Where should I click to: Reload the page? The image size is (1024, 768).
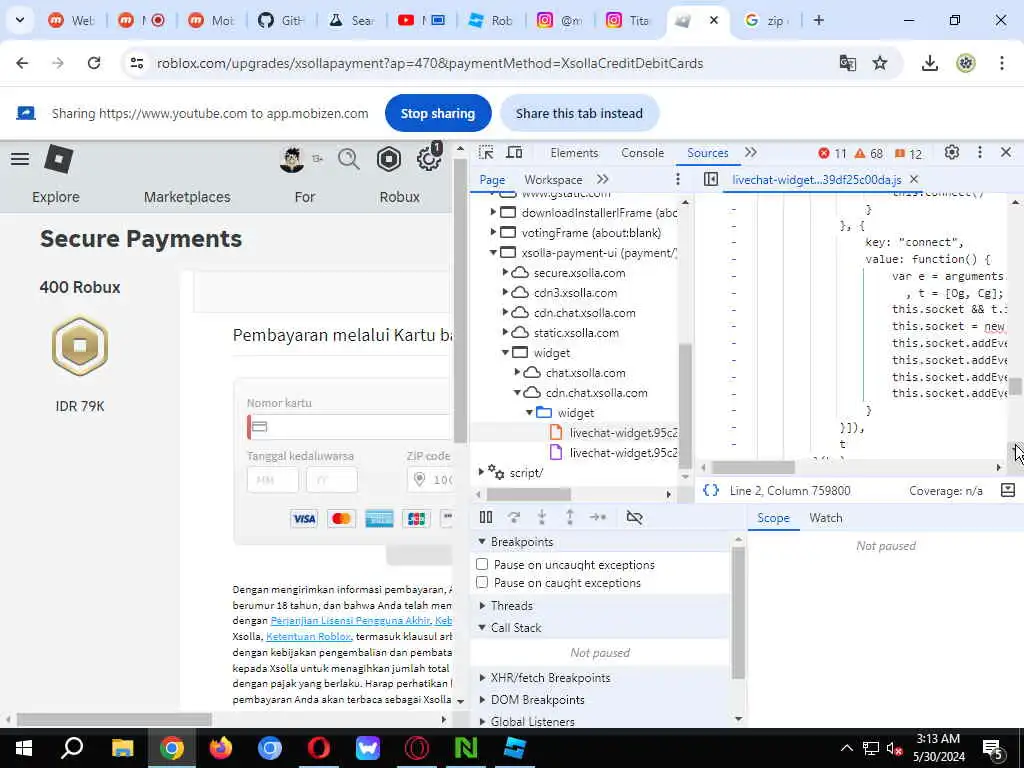point(94,63)
